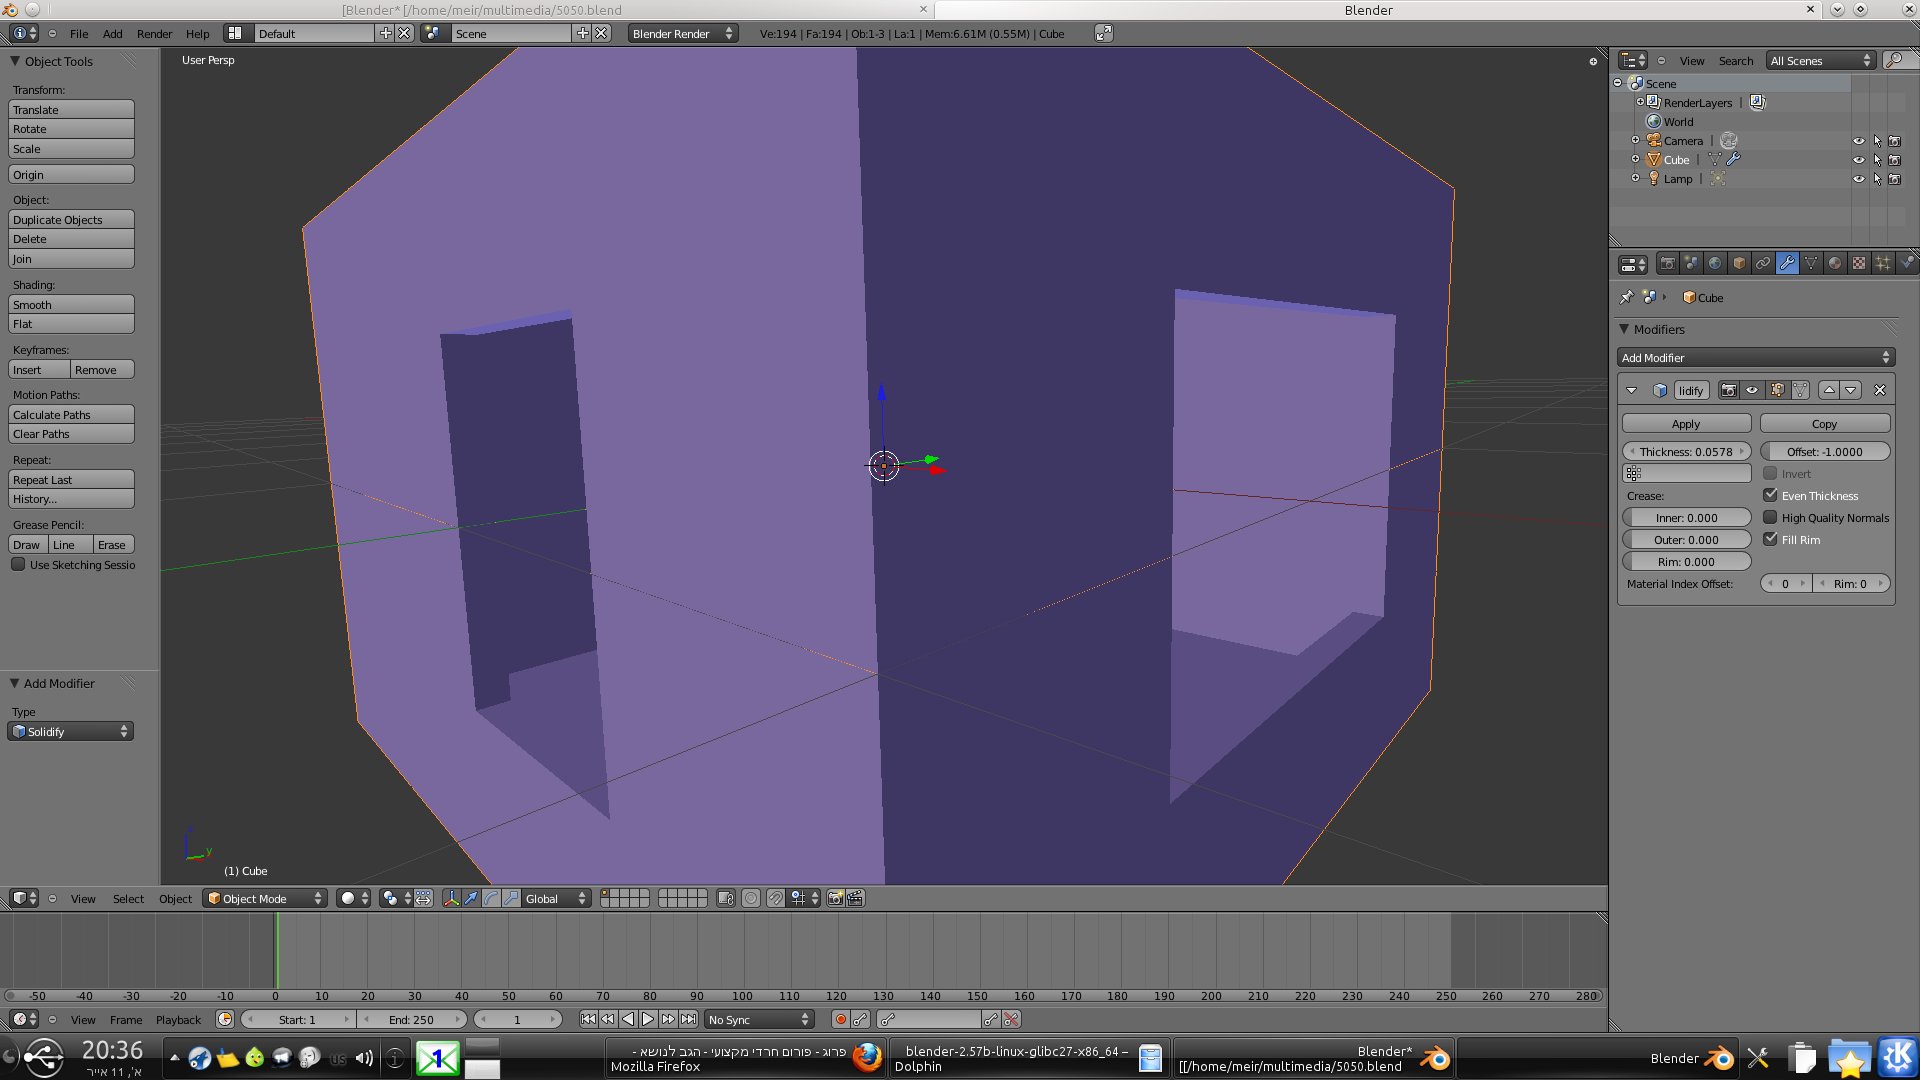Viewport: 1920px width, 1080px height.
Task: Open the Material properties sphere tab
Action: (x=1835, y=264)
